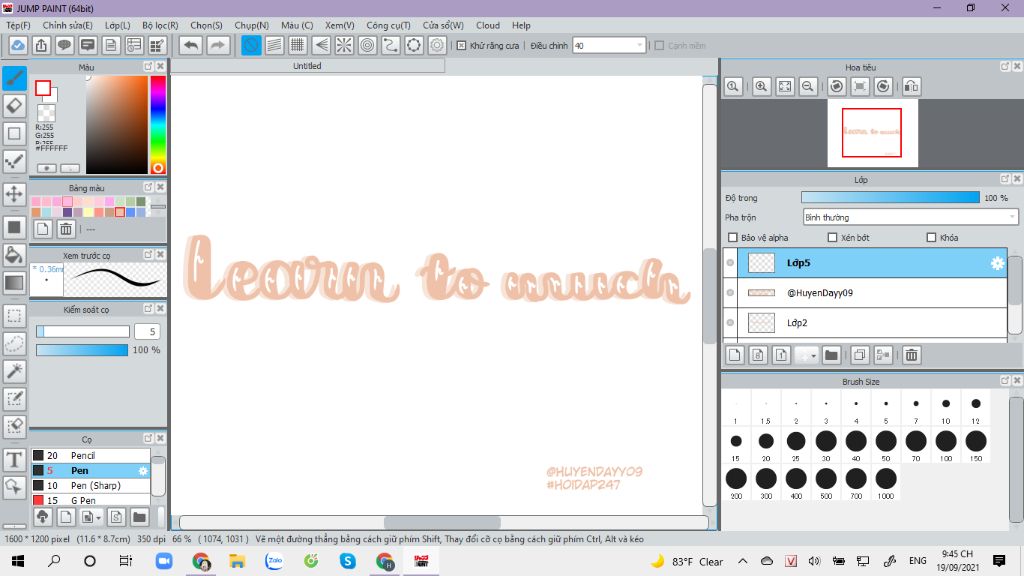
Task: Select the Magic Wand tool
Action: 14,371
